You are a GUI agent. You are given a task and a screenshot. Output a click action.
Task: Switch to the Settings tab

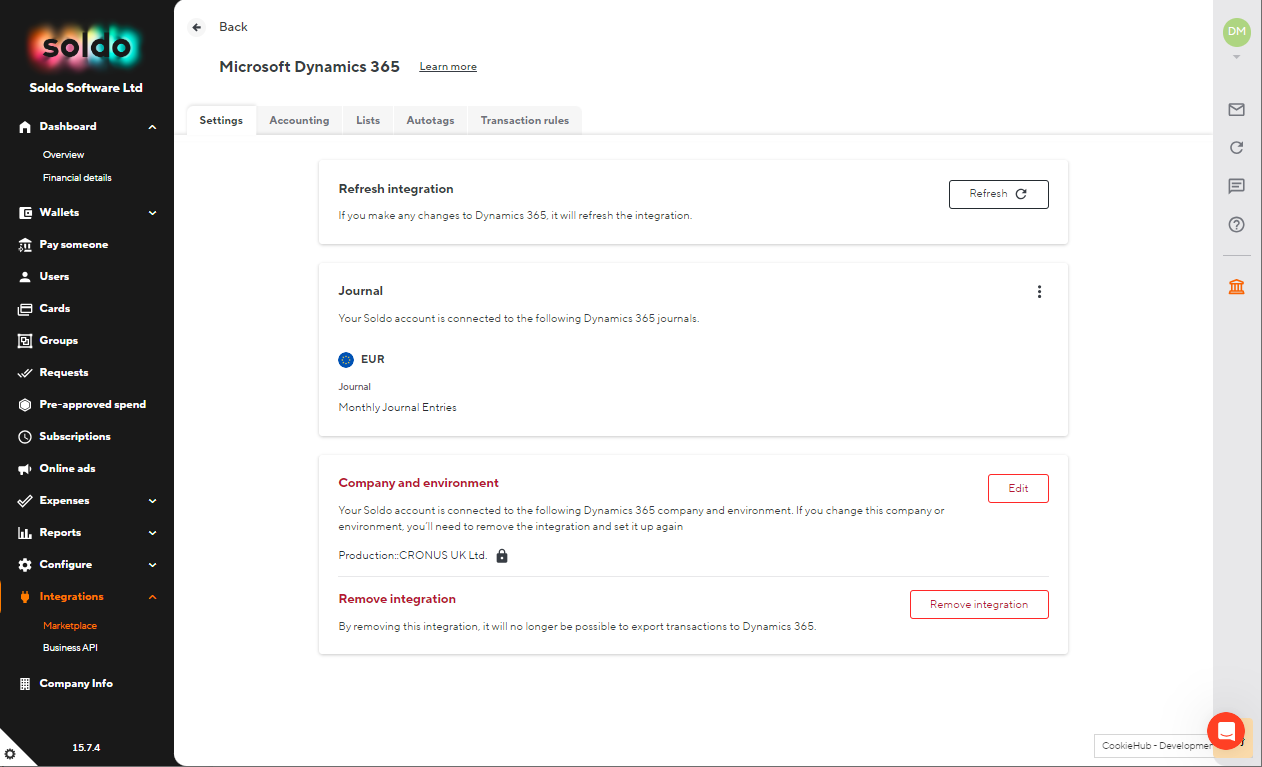point(221,120)
